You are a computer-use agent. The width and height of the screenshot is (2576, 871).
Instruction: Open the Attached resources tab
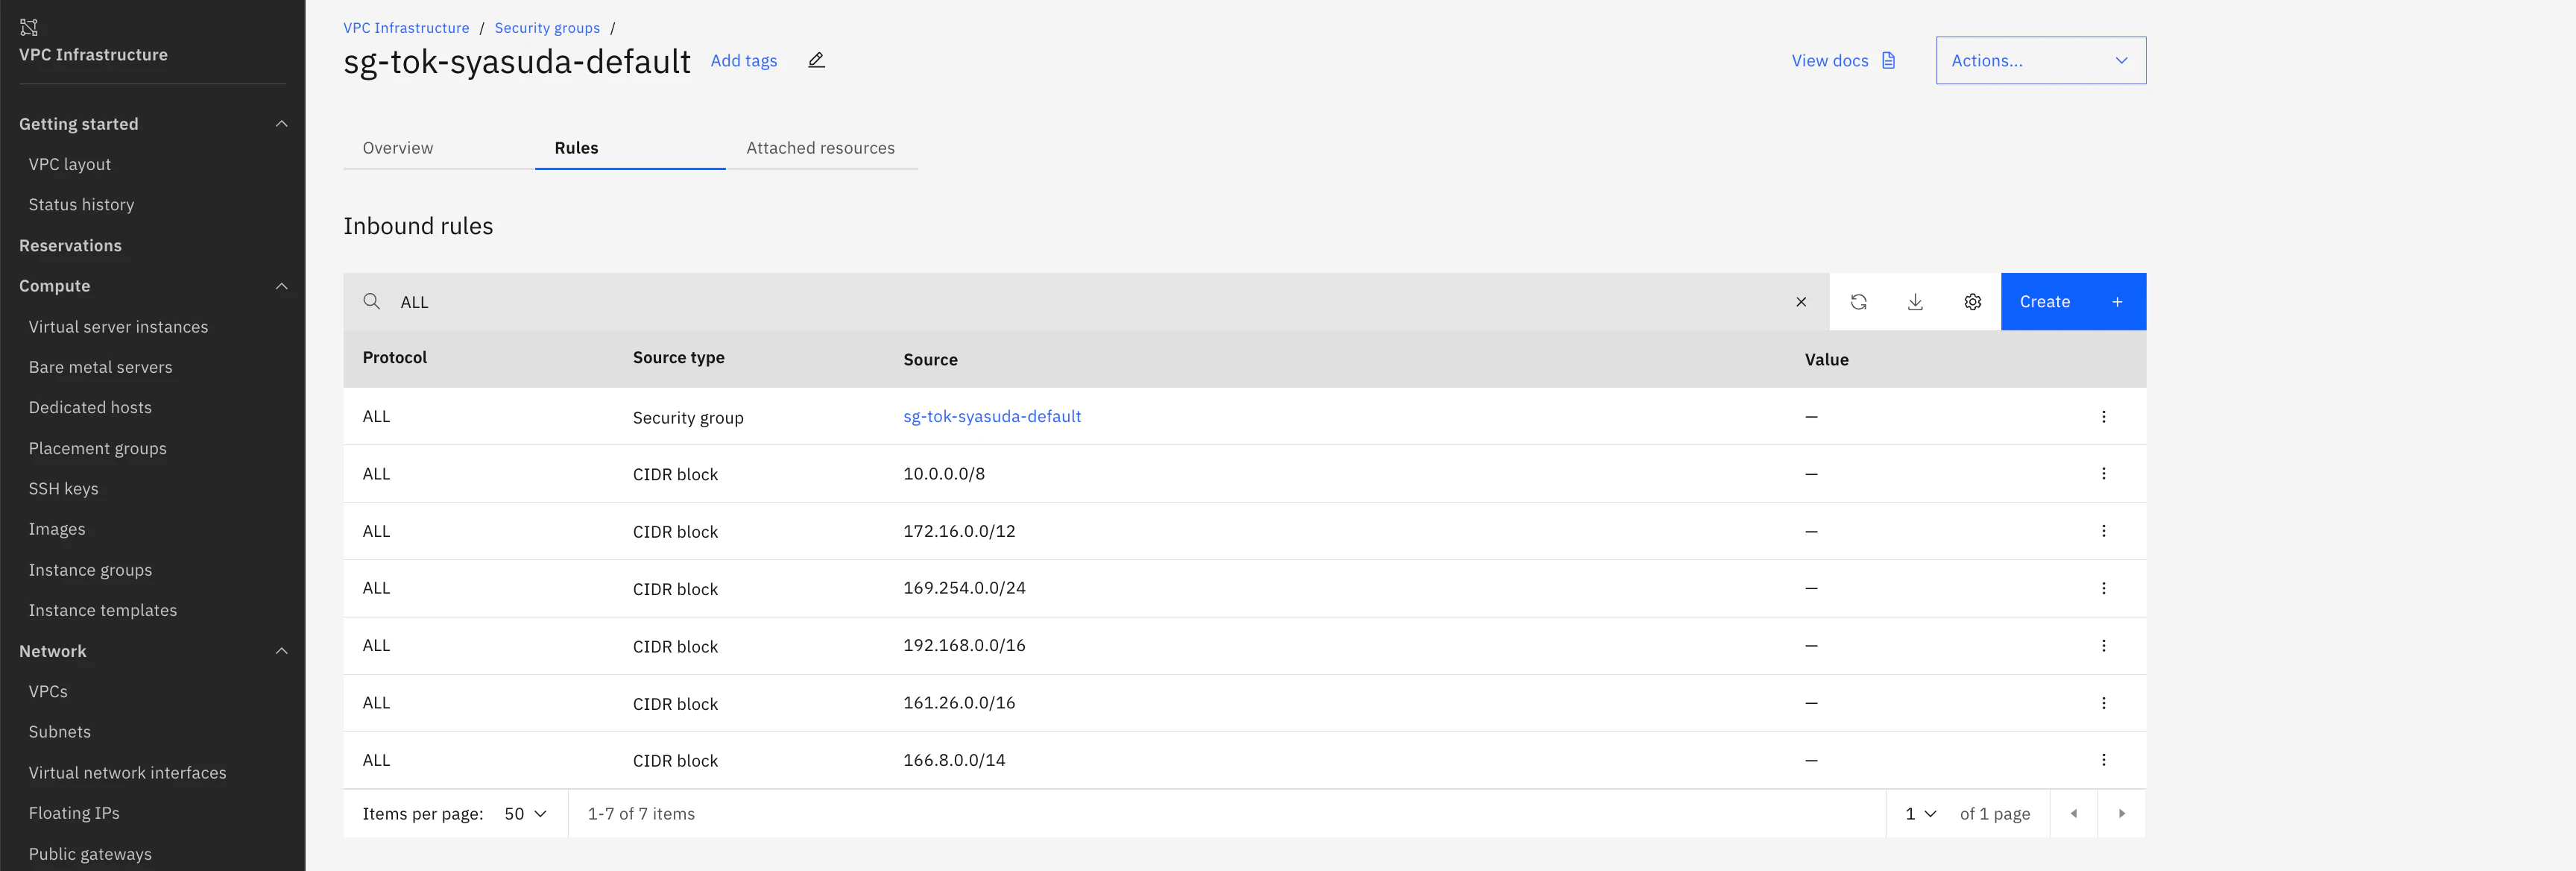pos(821,148)
